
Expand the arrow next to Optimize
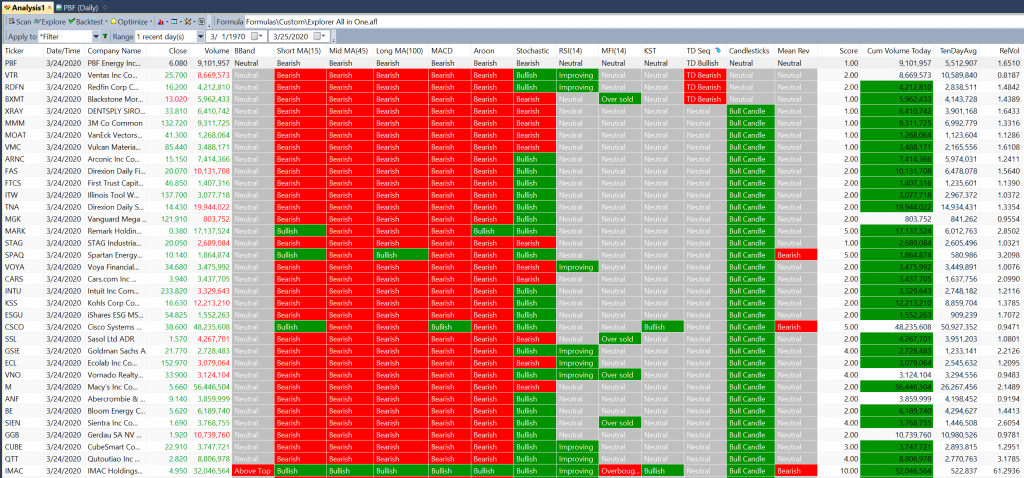click(149, 21)
